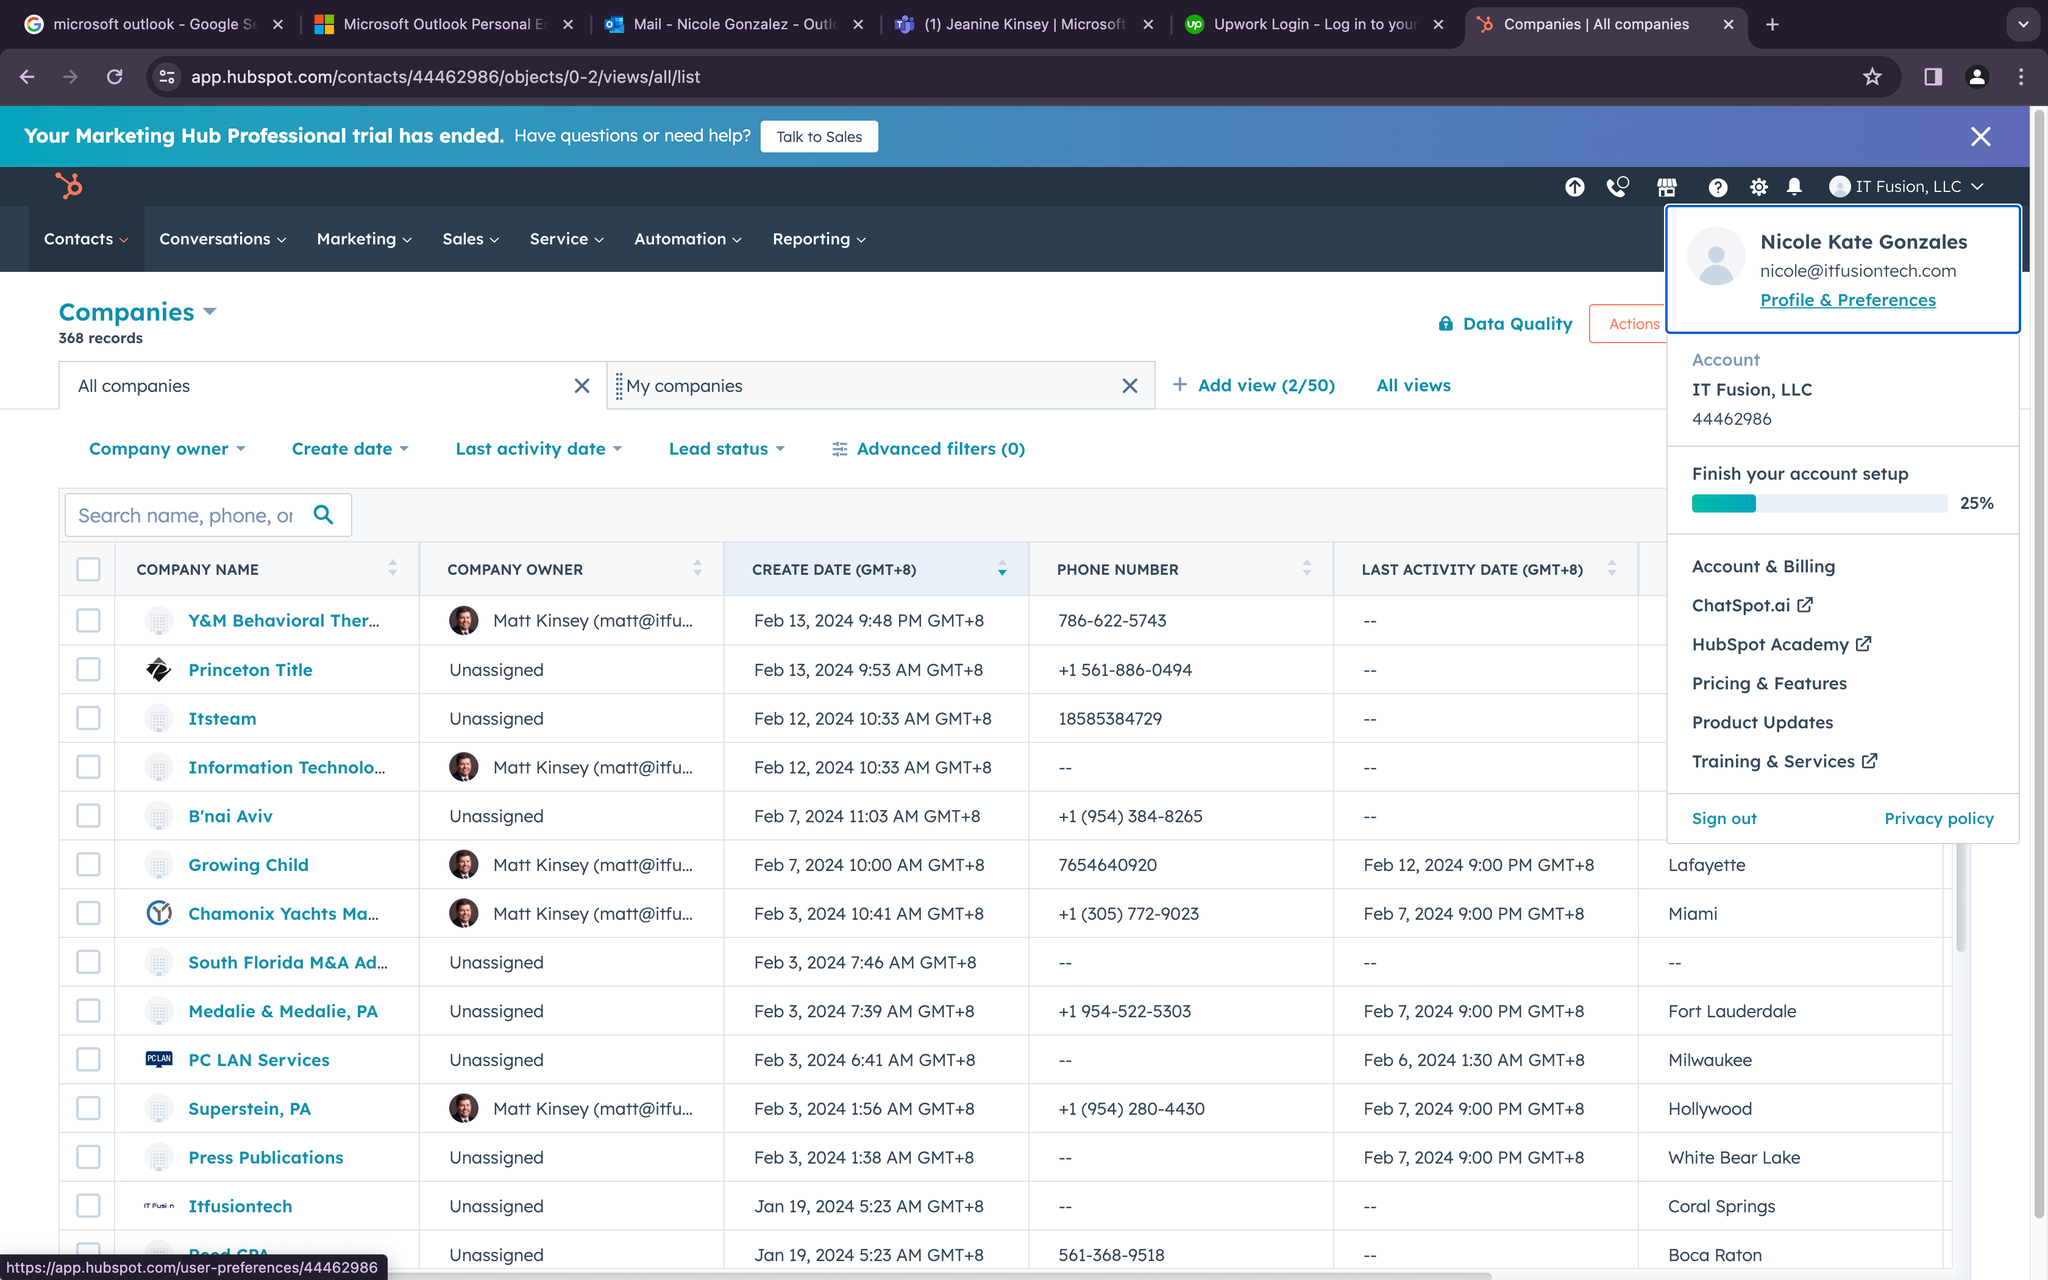Open the Lead status filter dropdown
The image size is (2048, 1280).
[x=726, y=449]
